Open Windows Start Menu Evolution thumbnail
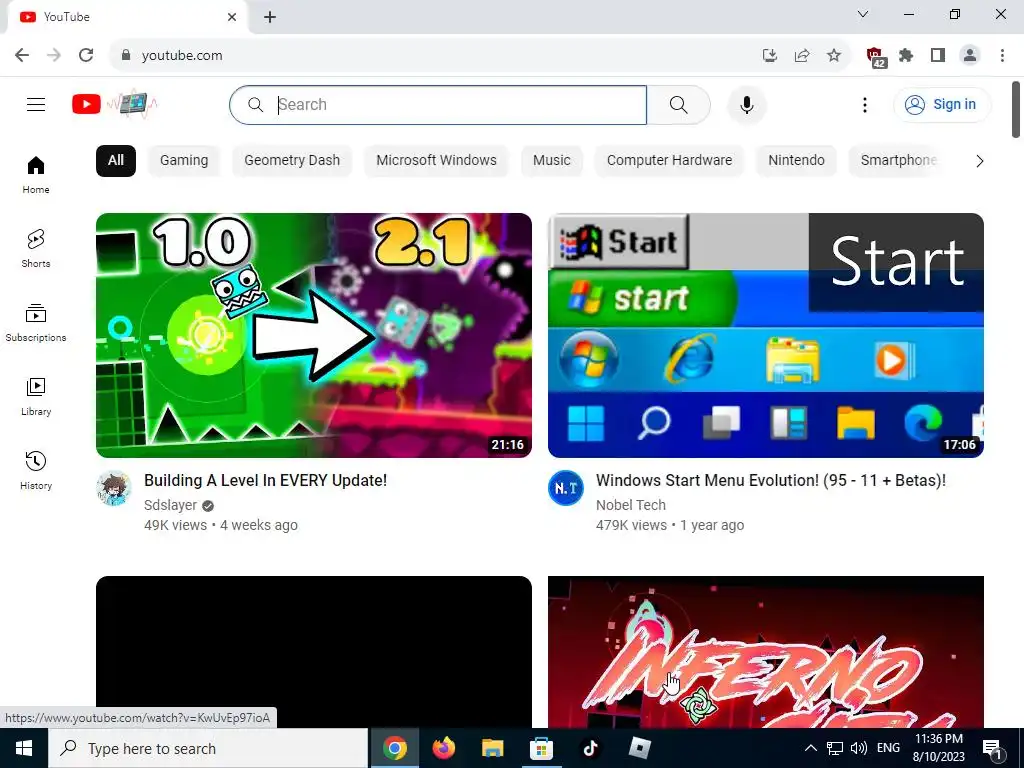 click(765, 335)
